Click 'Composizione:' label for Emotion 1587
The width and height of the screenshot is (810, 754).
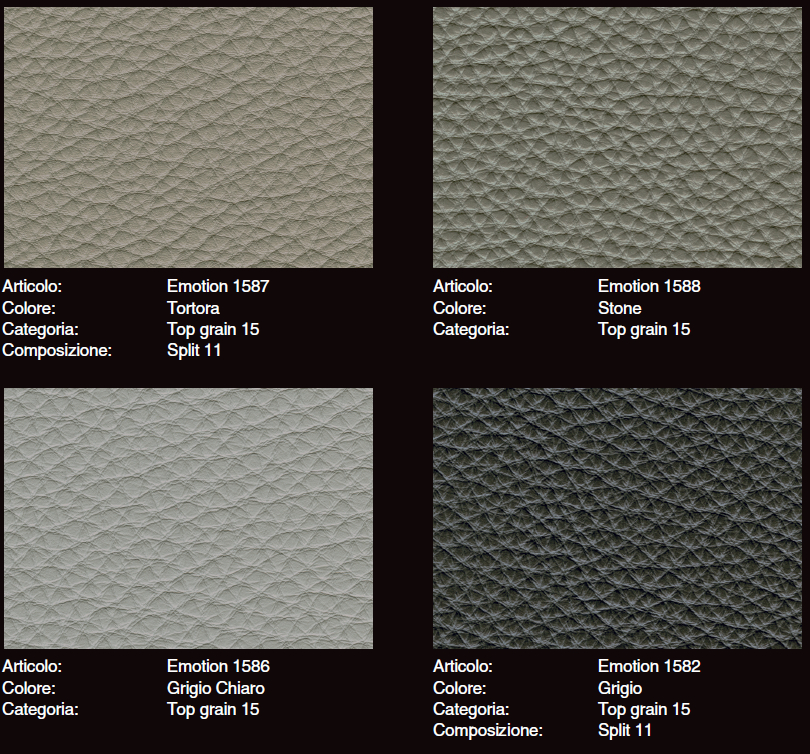[57, 351]
